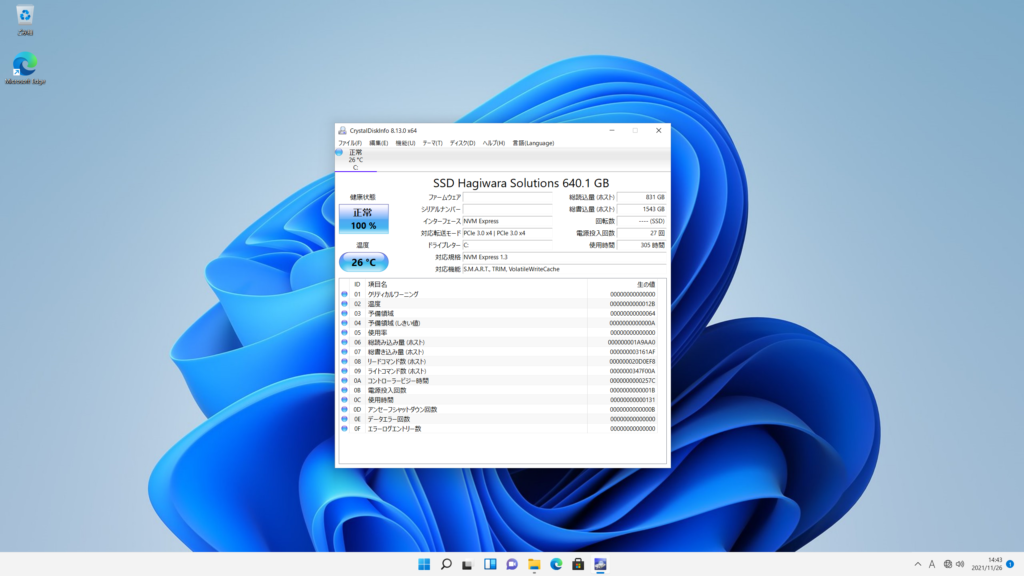Click raw value 000000001A9AA0
Screen dimensions: 1024x576
coord(632,342)
